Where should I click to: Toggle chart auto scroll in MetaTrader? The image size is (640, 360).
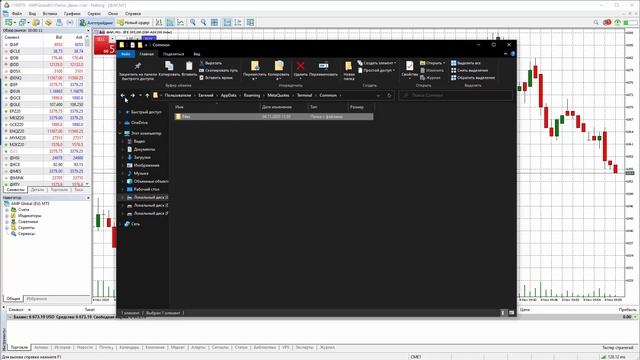tap(227, 22)
